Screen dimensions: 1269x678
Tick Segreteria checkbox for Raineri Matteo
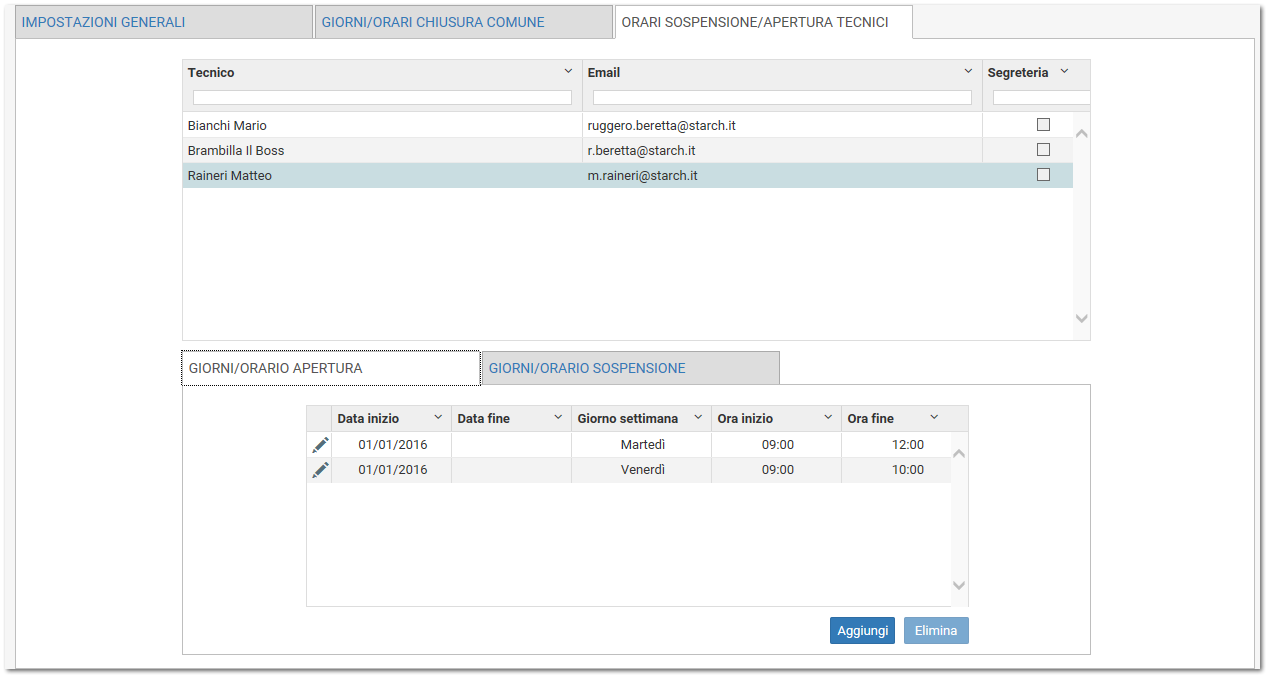[x=1043, y=175]
